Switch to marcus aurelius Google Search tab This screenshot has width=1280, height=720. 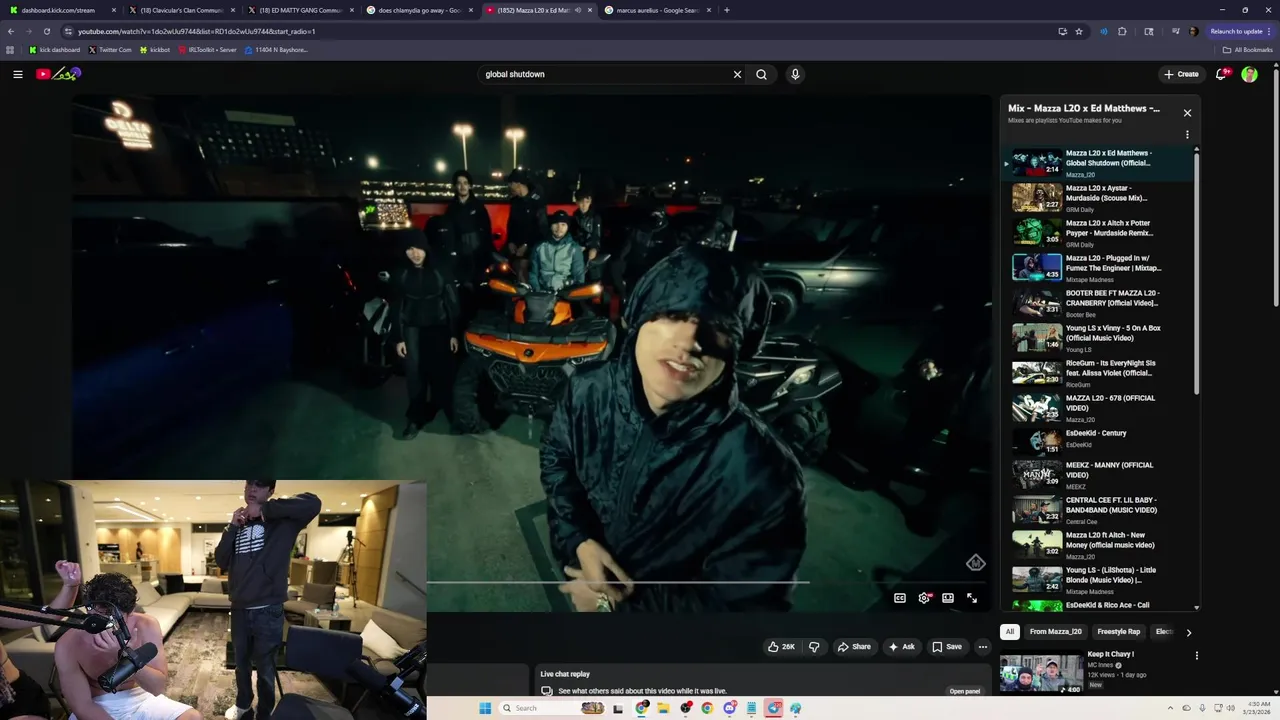click(x=656, y=10)
